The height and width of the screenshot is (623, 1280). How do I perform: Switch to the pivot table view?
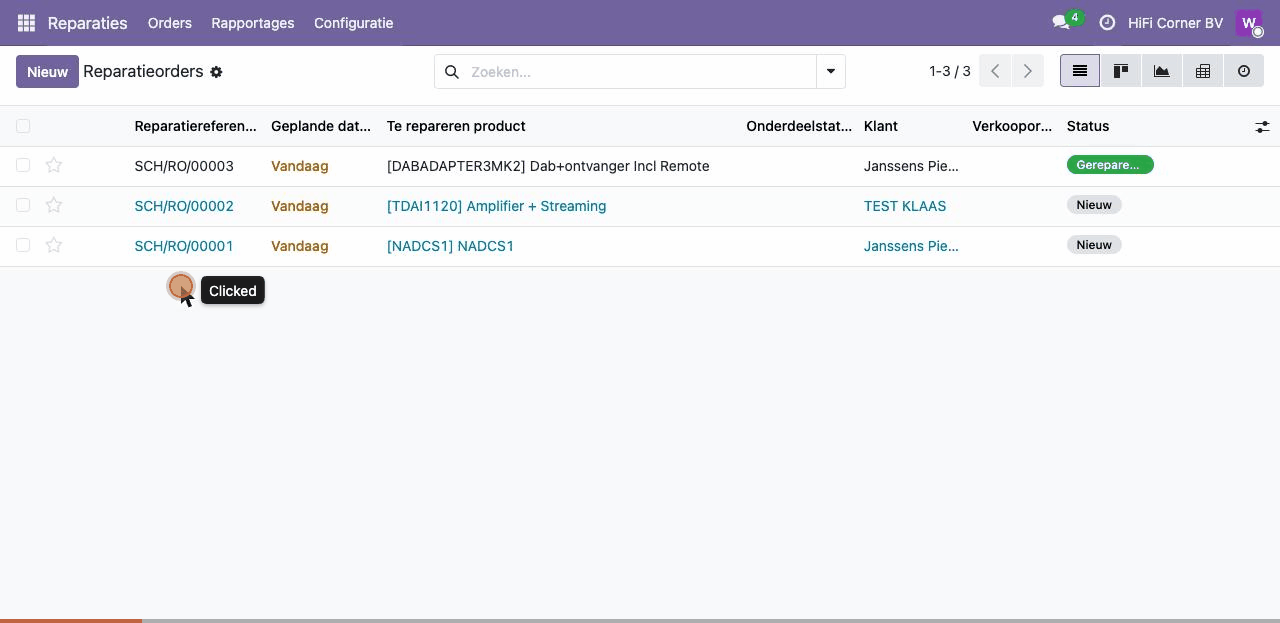coord(1203,71)
